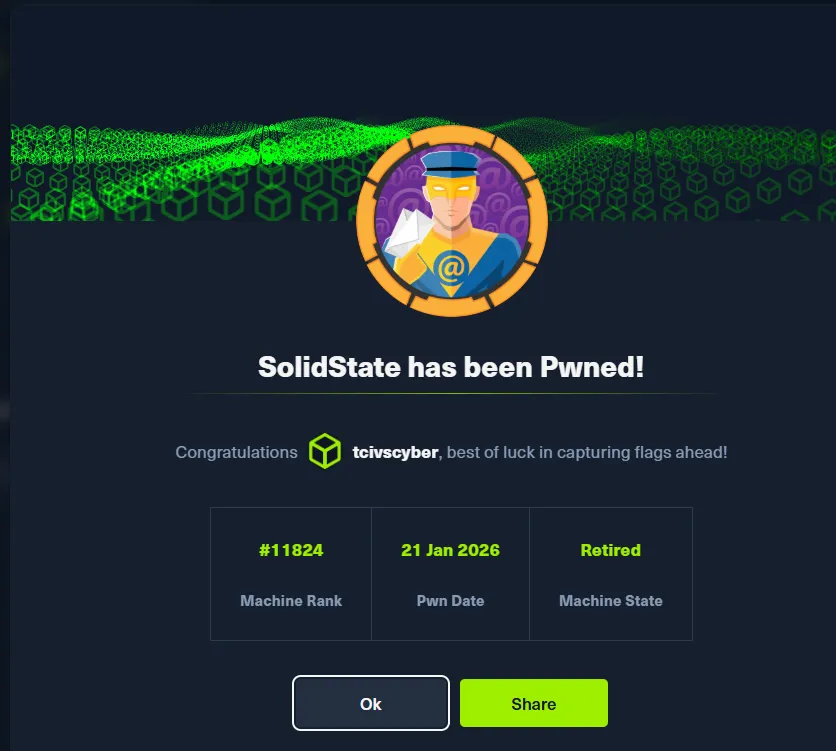Screen dimensions: 836x751
Task: Click the Retired status text
Action: pos(610,550)
